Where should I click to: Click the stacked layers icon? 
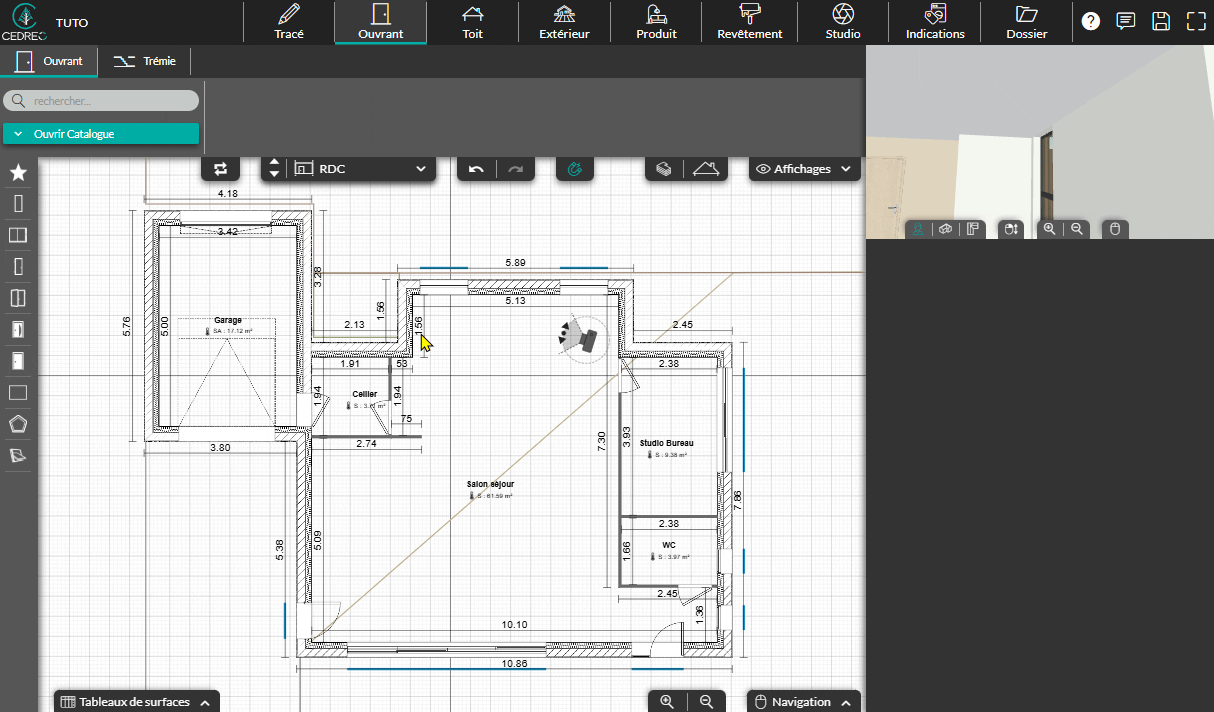[663, 169]
